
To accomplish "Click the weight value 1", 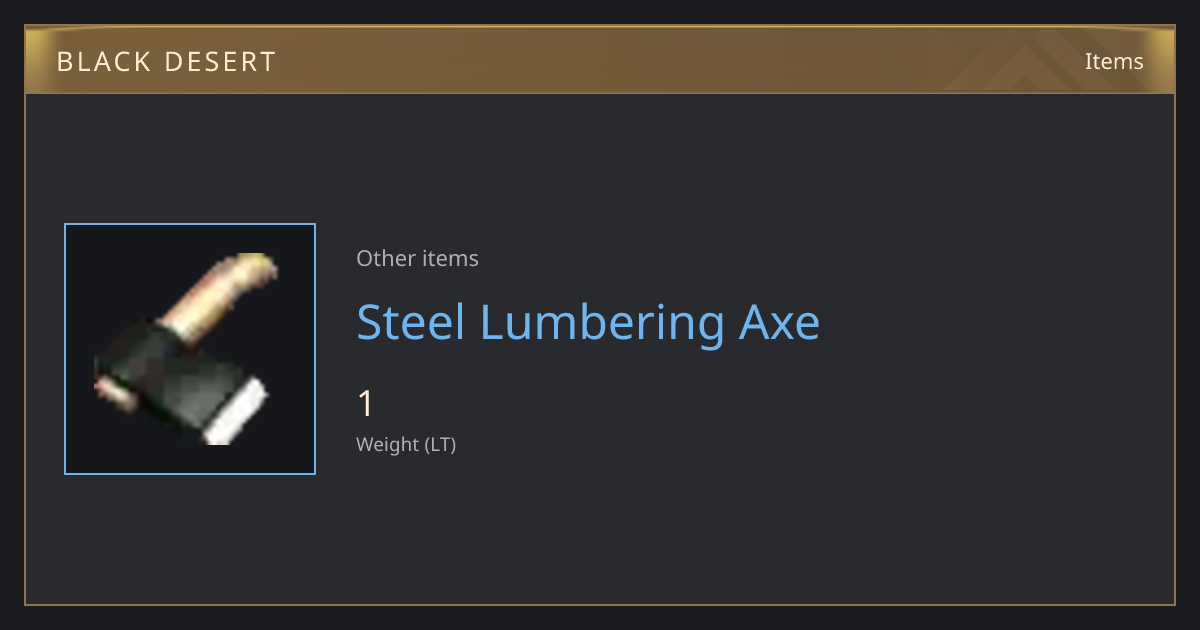I will pyautogui.click(x=365, y=404).
